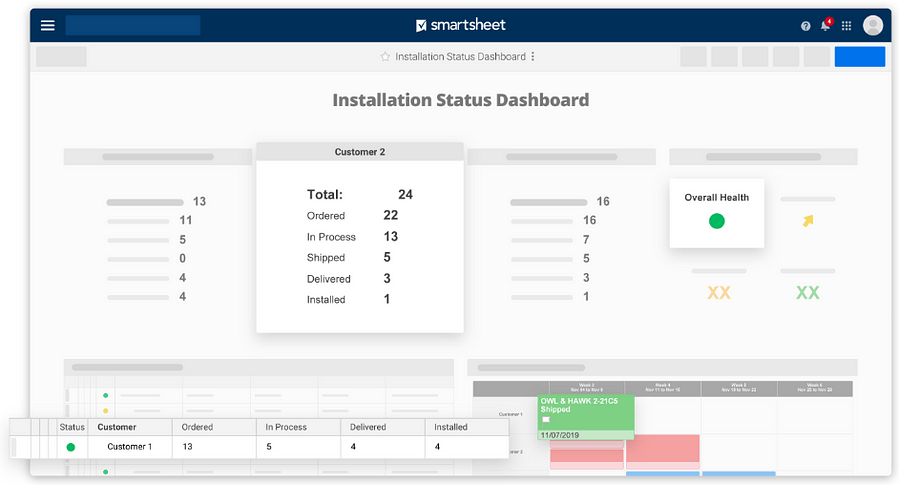Click the orange XX metric value
Screen dimensions: 899x485
coord(718,293)
